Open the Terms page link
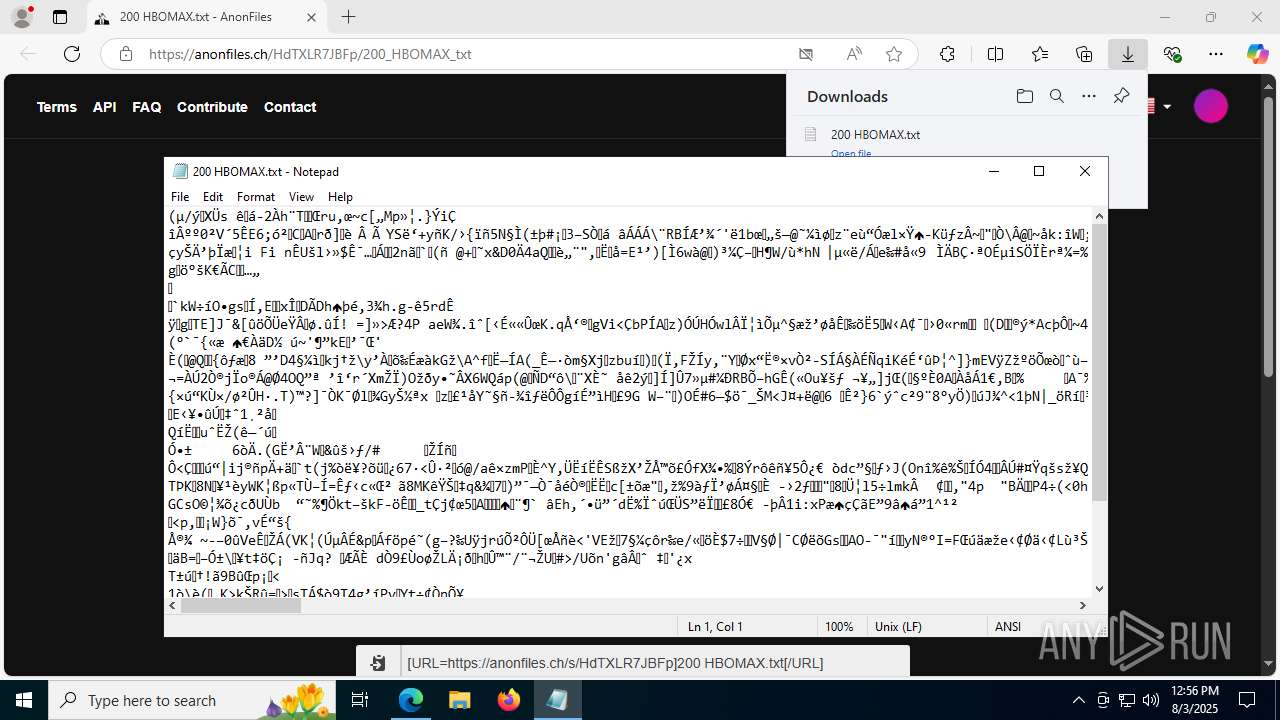 [57, 107]
